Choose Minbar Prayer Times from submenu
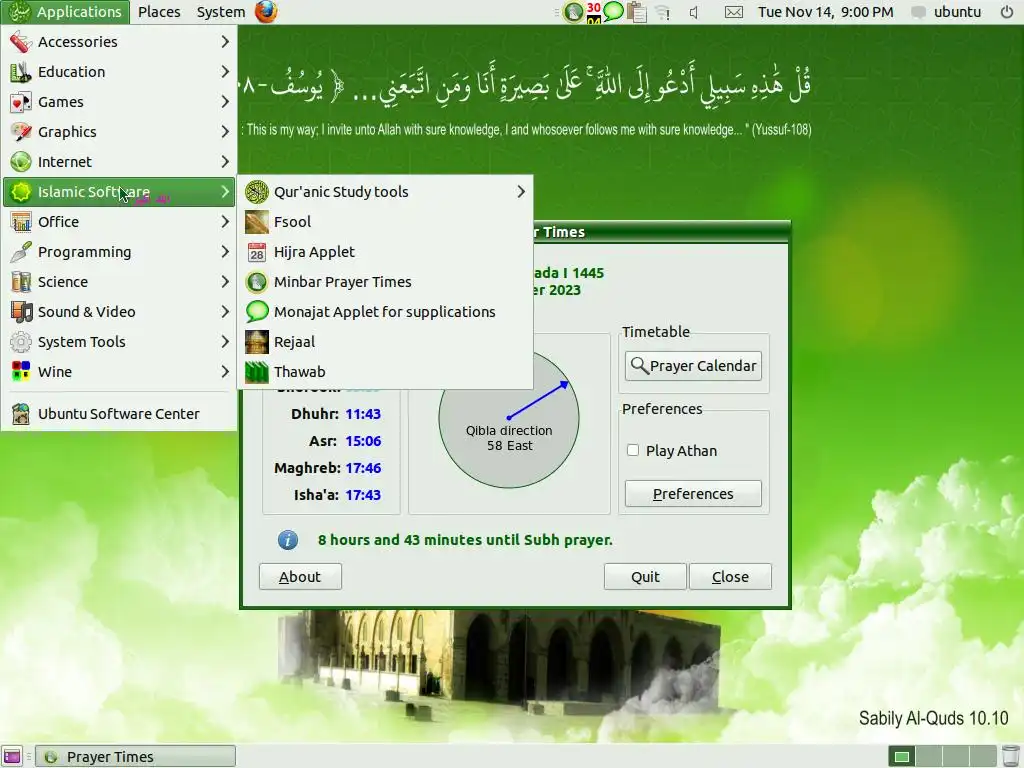The image size is (1024, 768). [x=385, y=282]
